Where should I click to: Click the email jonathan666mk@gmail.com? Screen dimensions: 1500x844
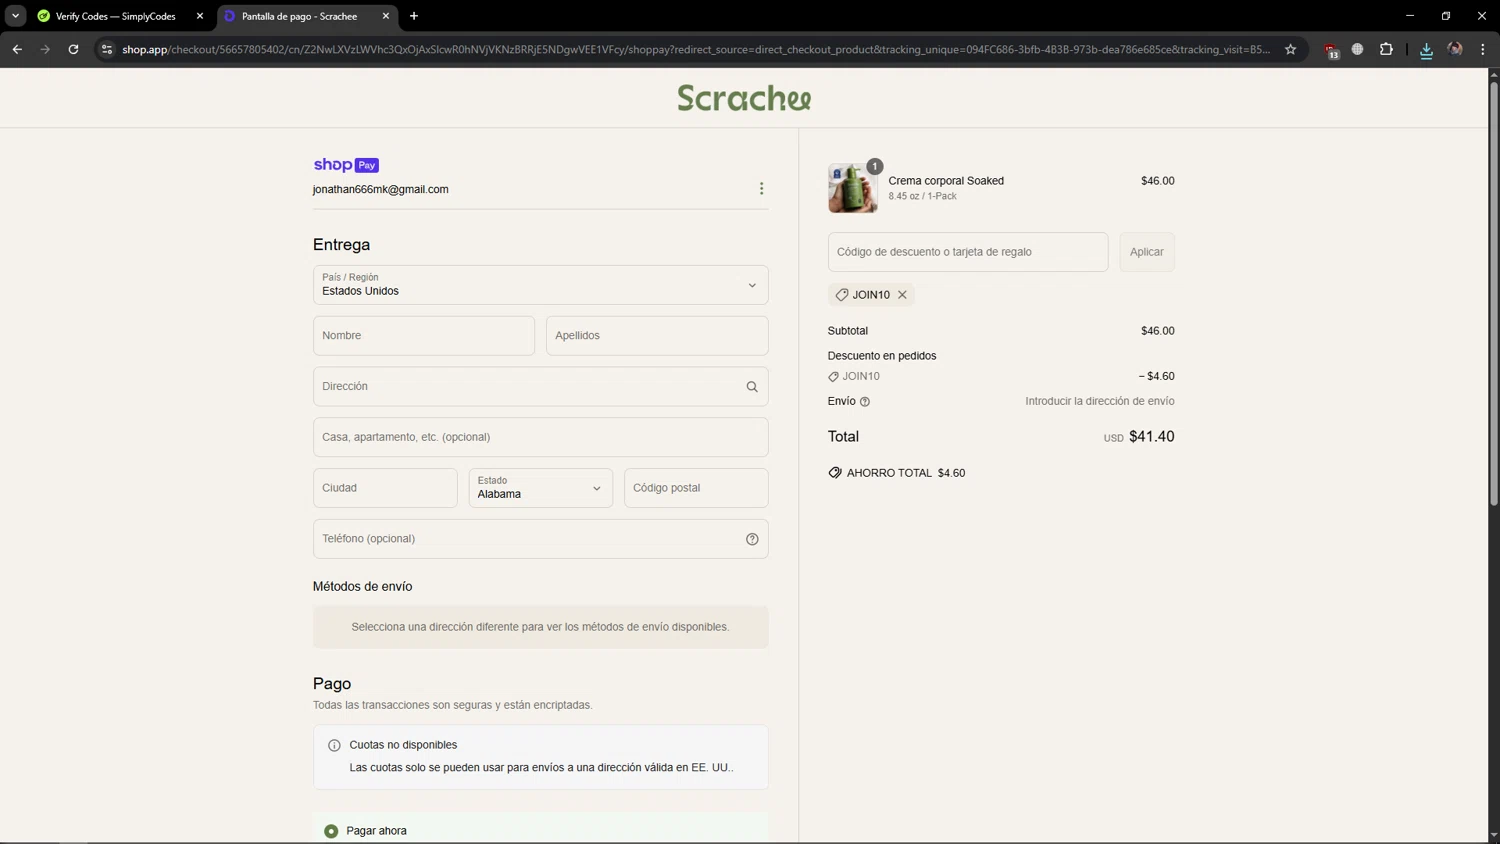pos(380,189)
